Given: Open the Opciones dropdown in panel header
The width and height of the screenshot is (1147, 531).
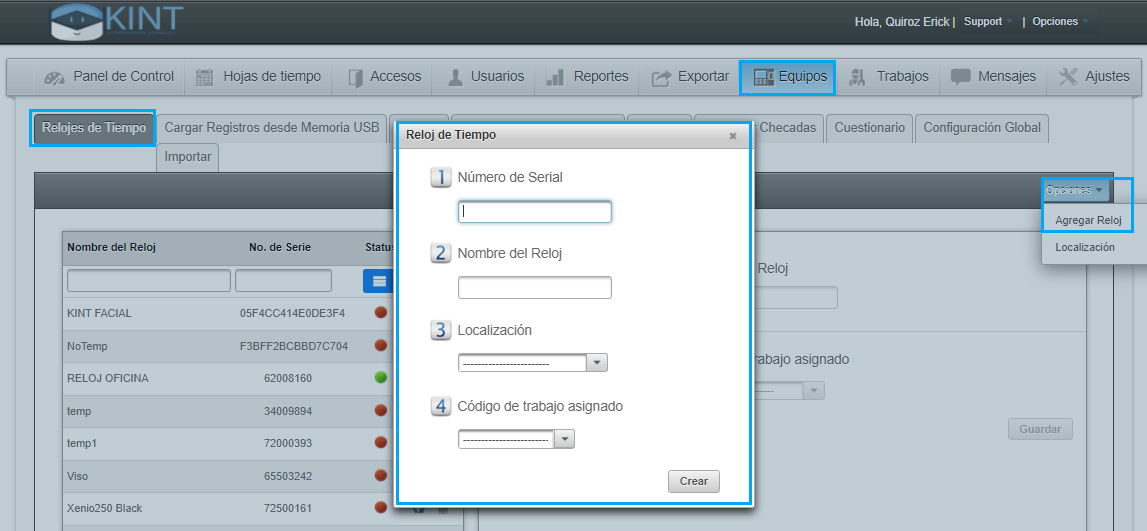Looking at the screenshot, I should tap(1075, 190).
